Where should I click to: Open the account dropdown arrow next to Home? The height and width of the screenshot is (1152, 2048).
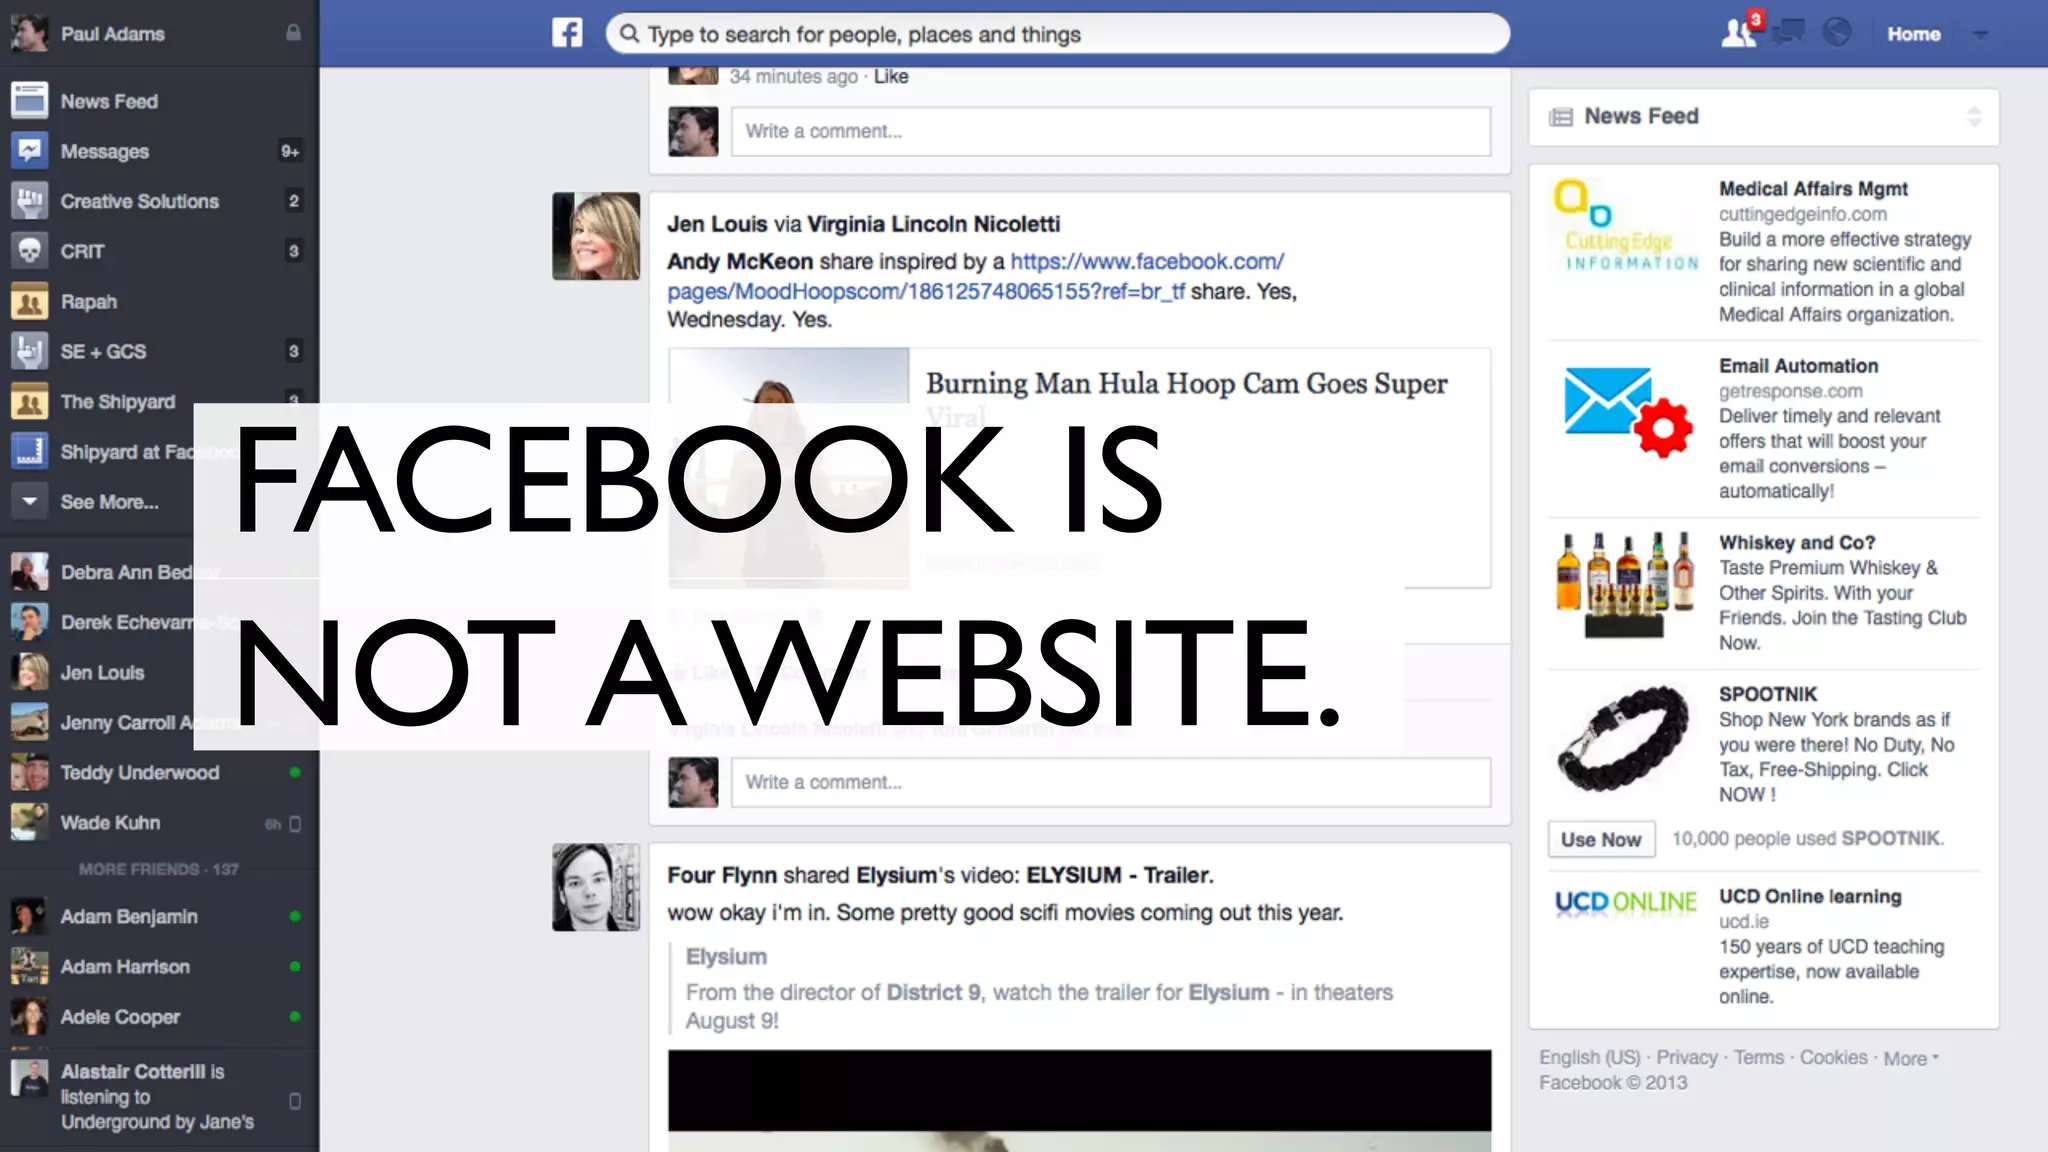pos(1980,34)
